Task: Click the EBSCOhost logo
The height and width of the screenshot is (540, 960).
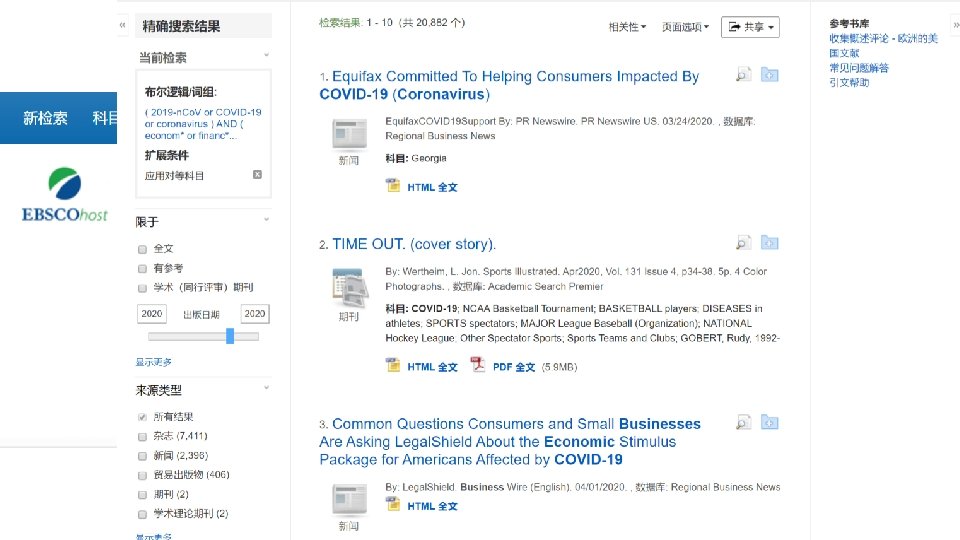Action: [x=65, y=195]
